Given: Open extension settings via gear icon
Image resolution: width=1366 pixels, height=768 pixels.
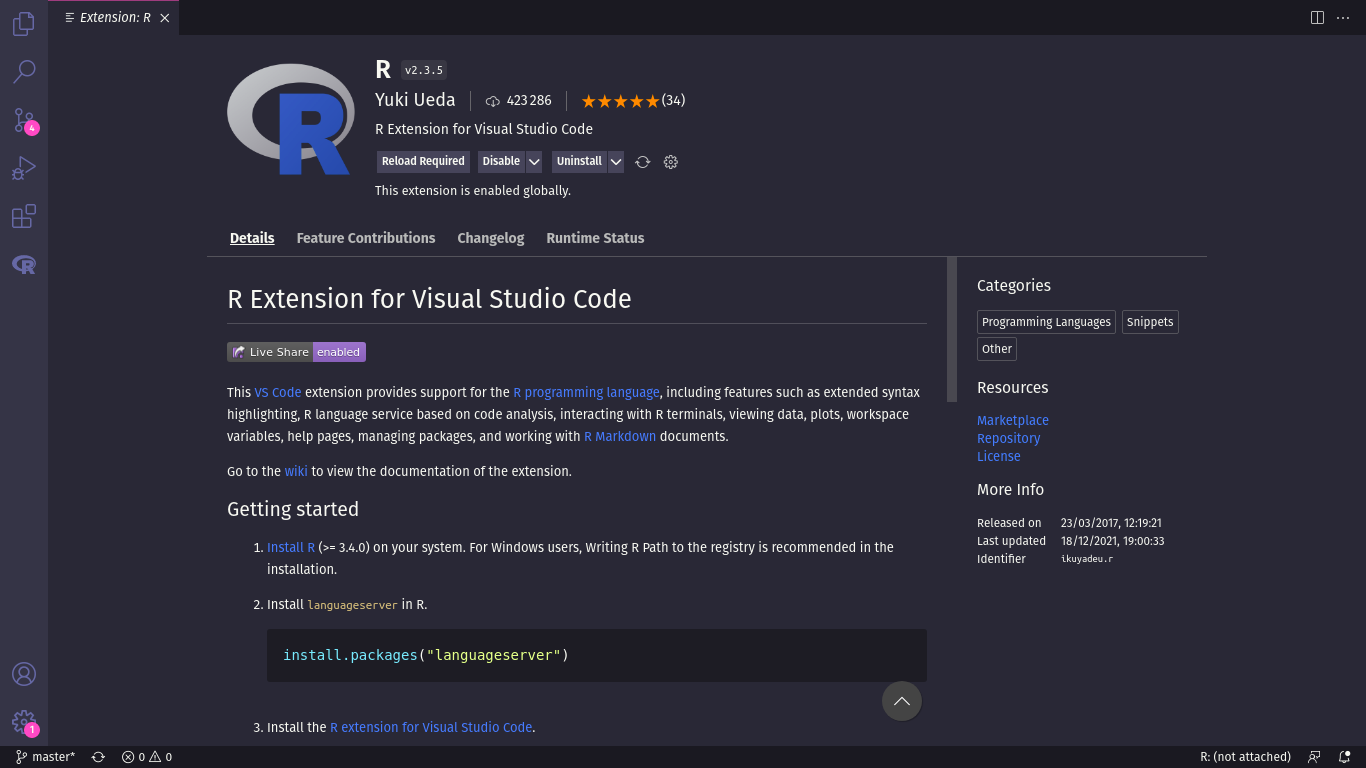Looking at the screenshot, I should tap(670, 161).
